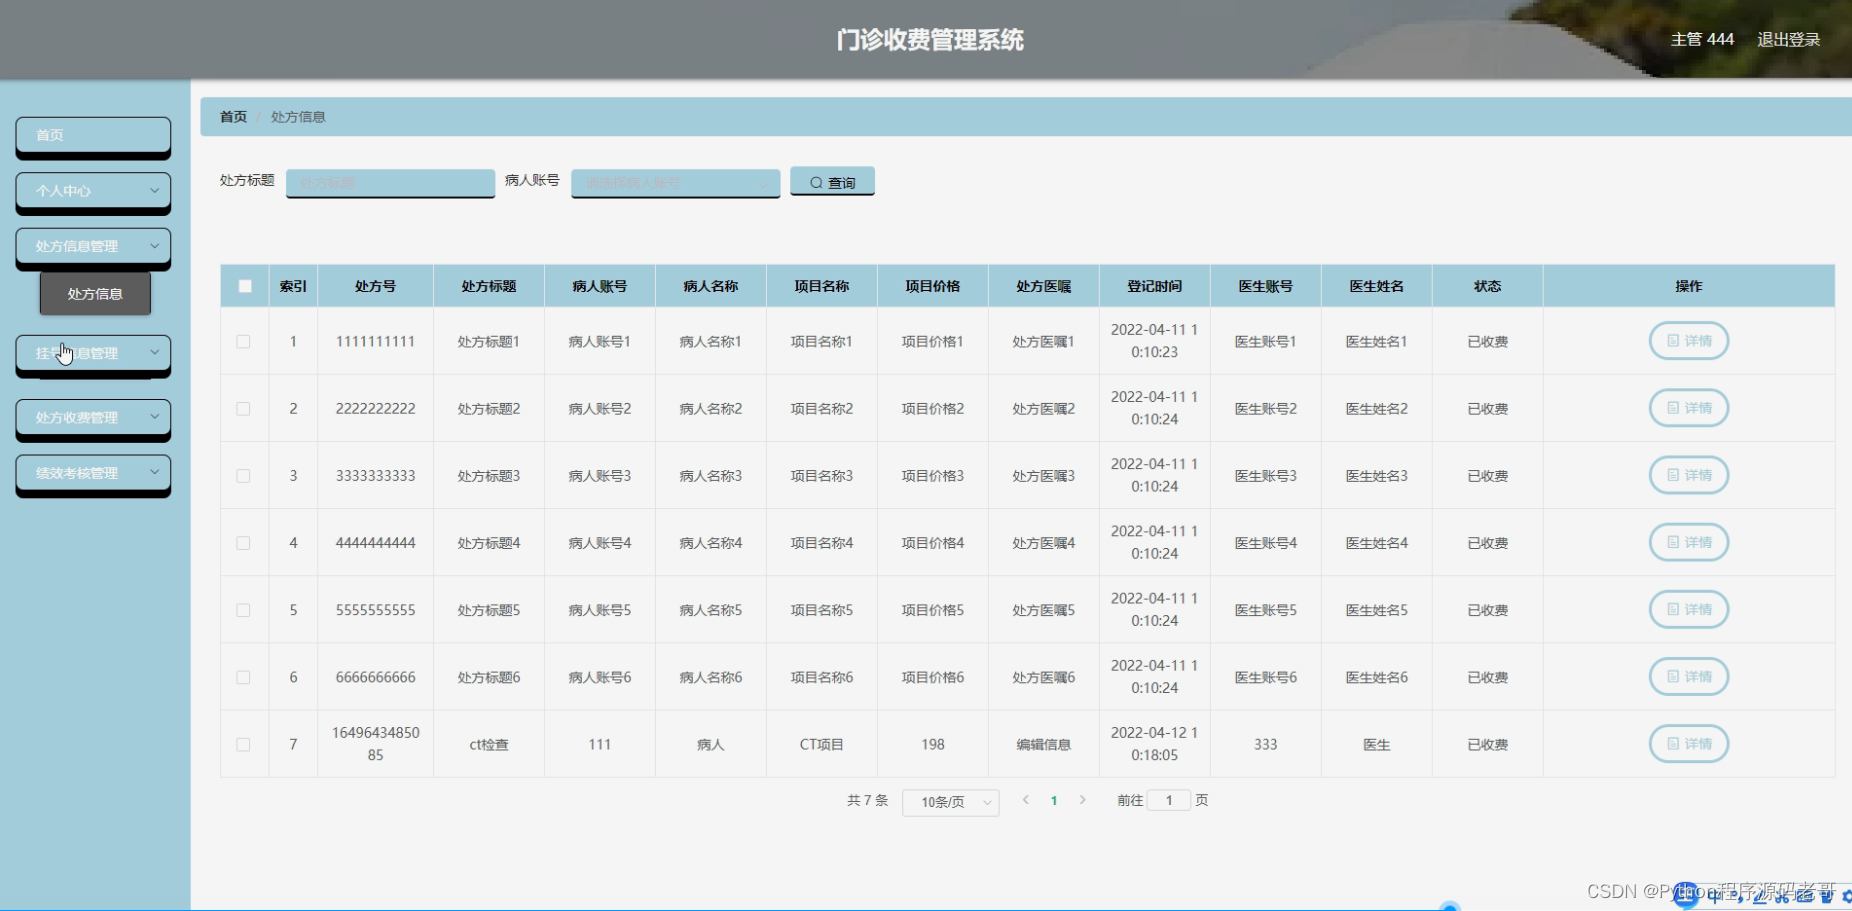Screen dimensions: 1852x911
Task: Click 首页 in the breadcrumb
Action: (232, 116)
